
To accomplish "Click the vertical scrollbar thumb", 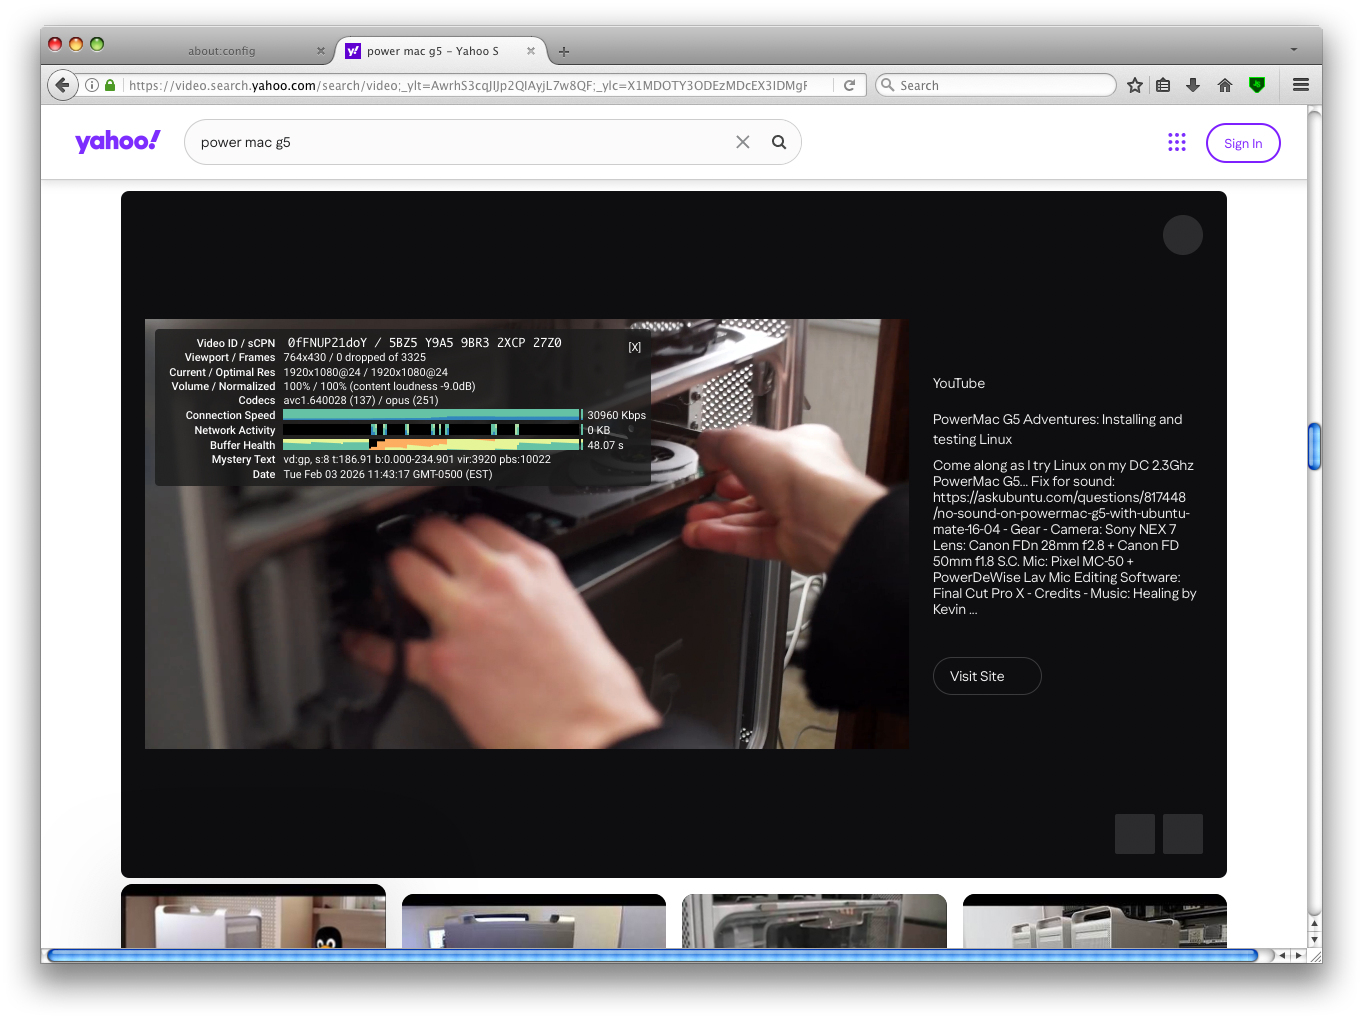I will tap(1314, 446).
